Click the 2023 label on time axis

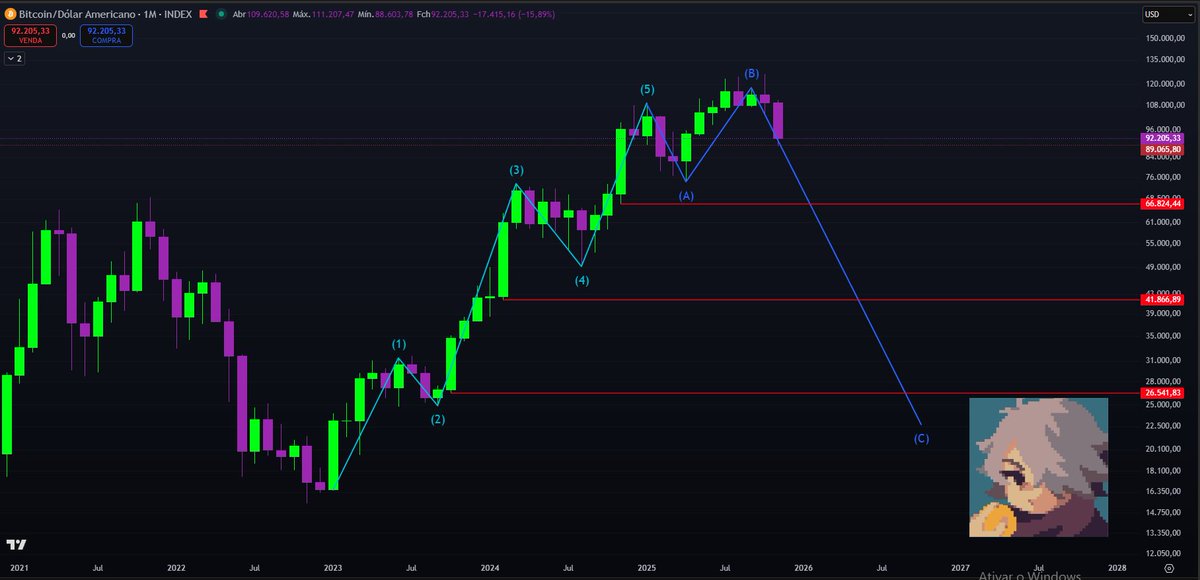pos(333,567)
